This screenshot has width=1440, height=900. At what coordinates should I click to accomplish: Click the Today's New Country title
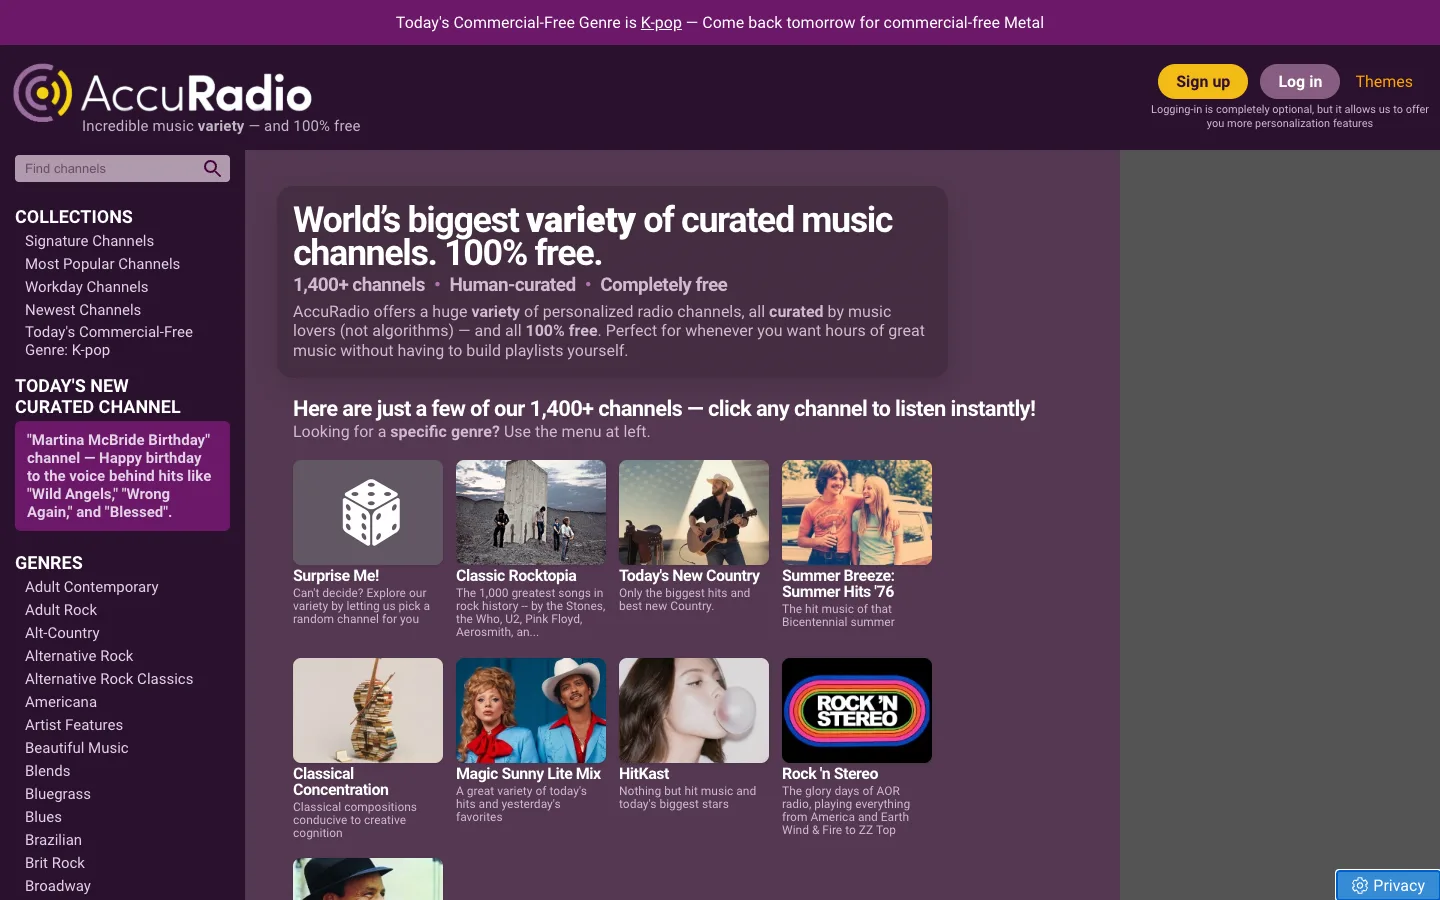pos(689,576)
